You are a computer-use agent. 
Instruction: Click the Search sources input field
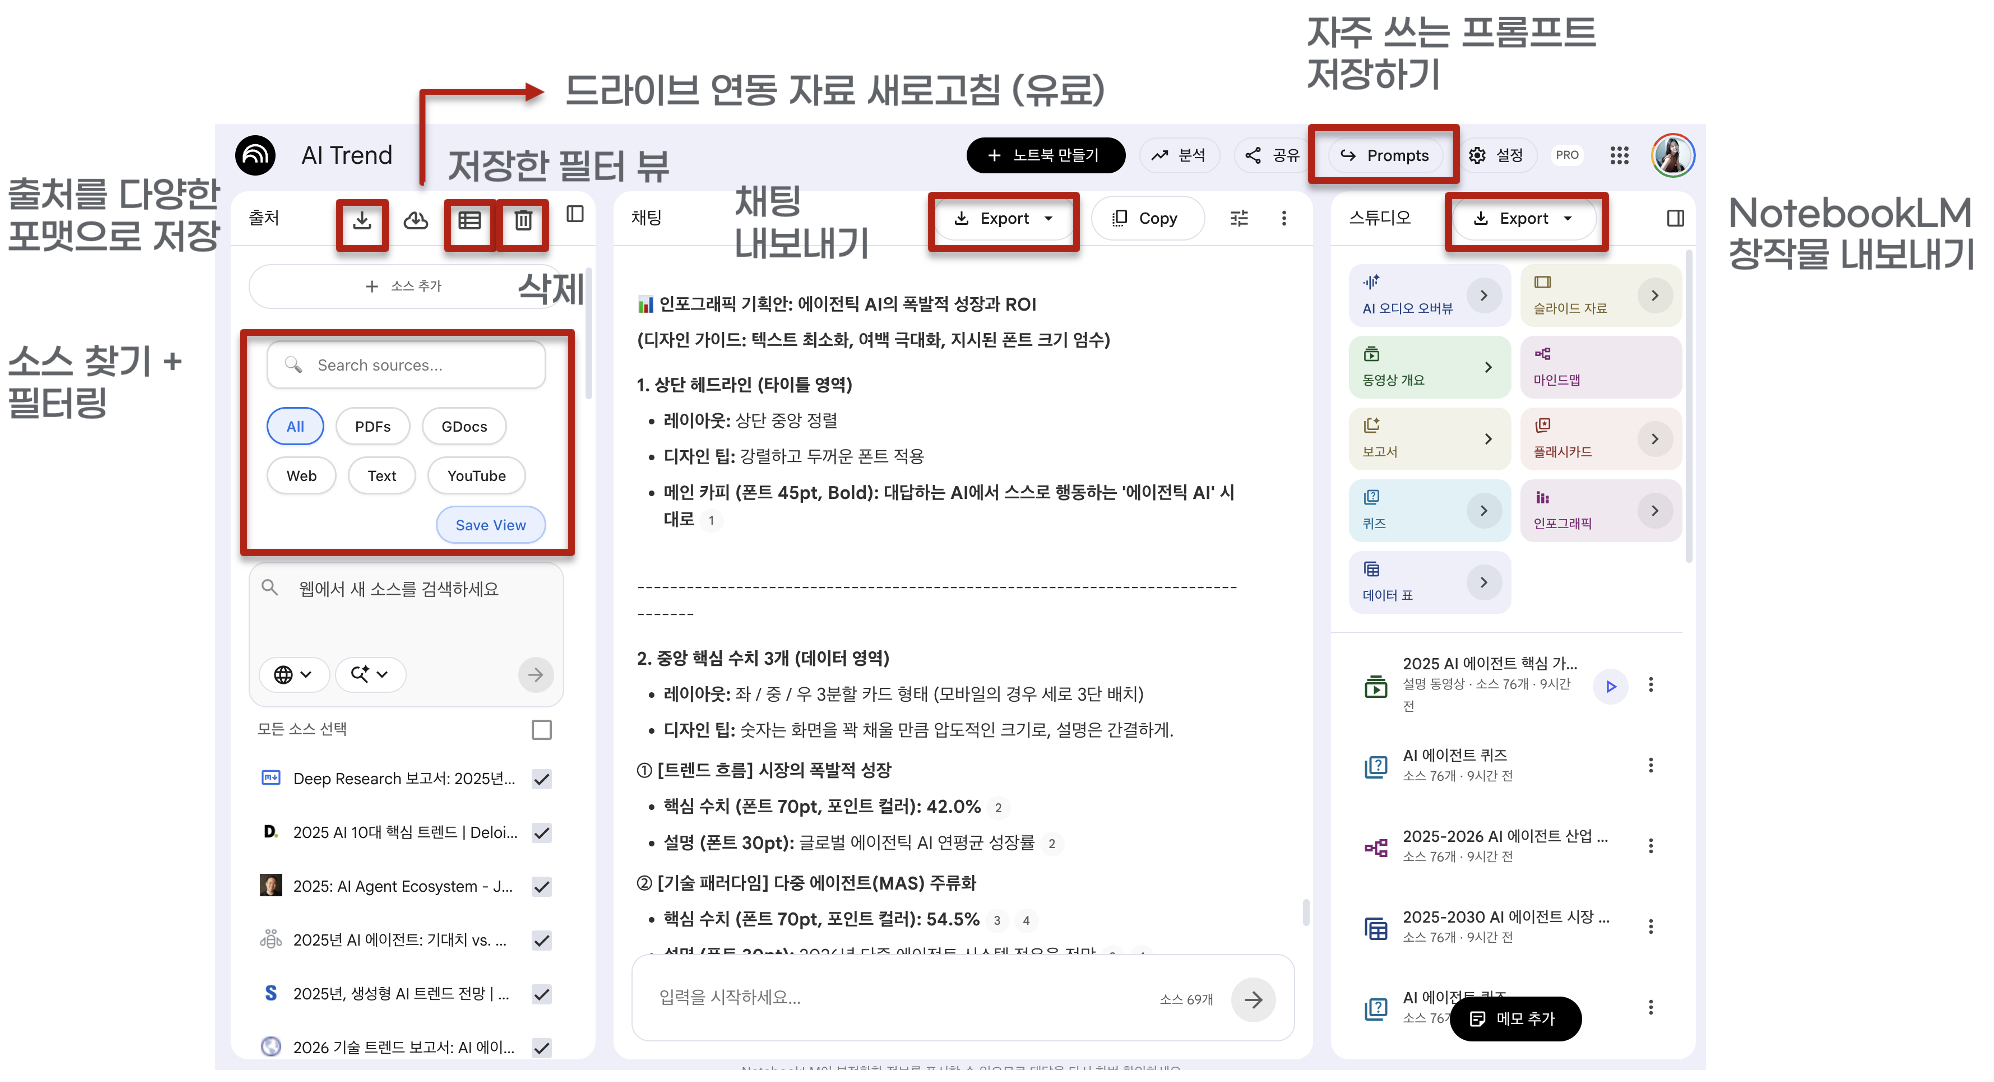coord(406,365)
